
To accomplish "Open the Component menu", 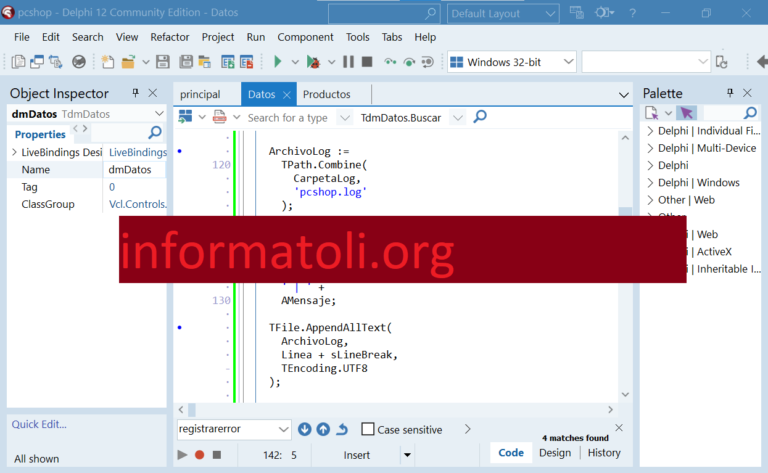I will coord(305,37).
